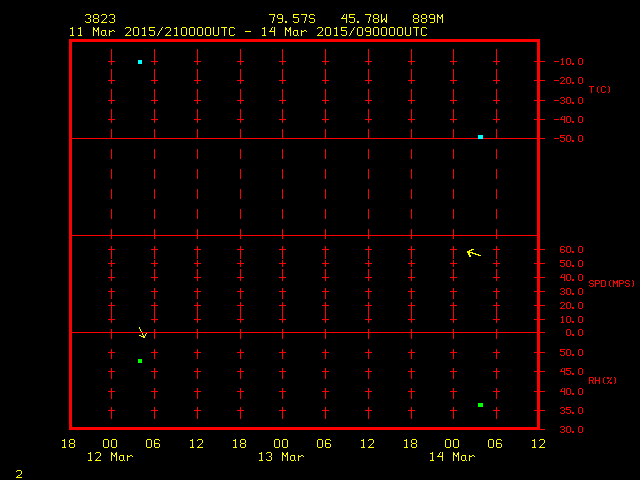Click the 60.0 wind speed tick label
The width and height of the screenshot is (640, 480).
[x=571, y=250]
